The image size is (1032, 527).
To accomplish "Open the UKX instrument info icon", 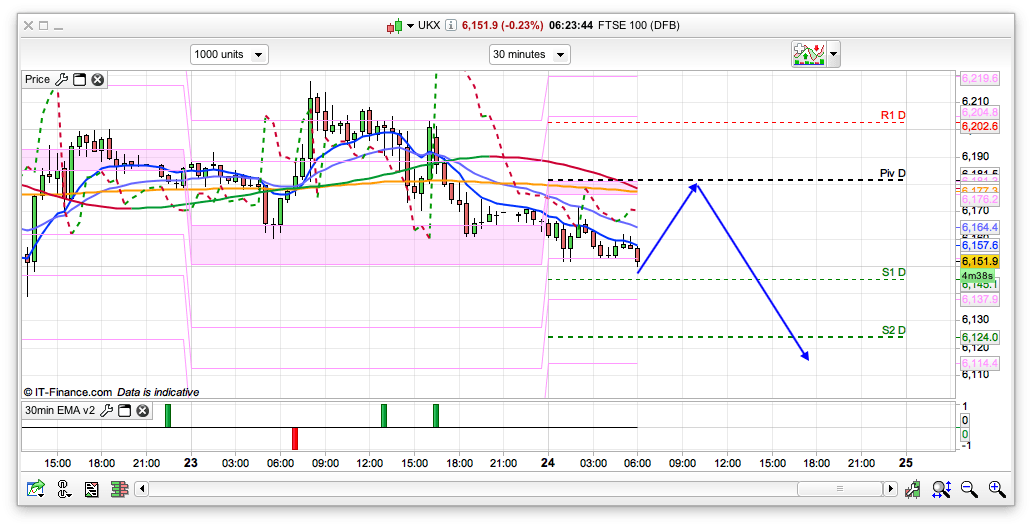I will point(451,26).
